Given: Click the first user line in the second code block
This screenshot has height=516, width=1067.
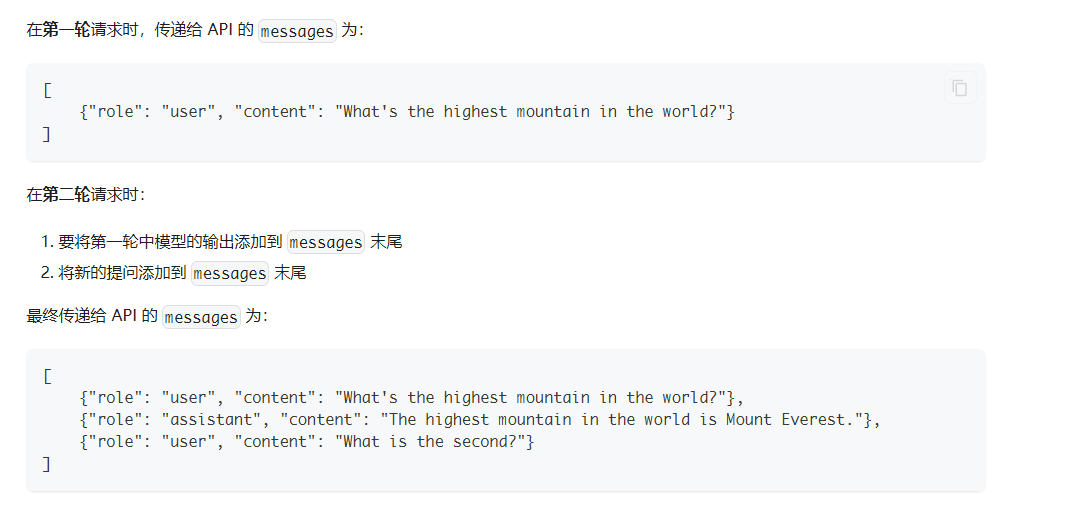Looking at the screenshot, I should [412, 398].
